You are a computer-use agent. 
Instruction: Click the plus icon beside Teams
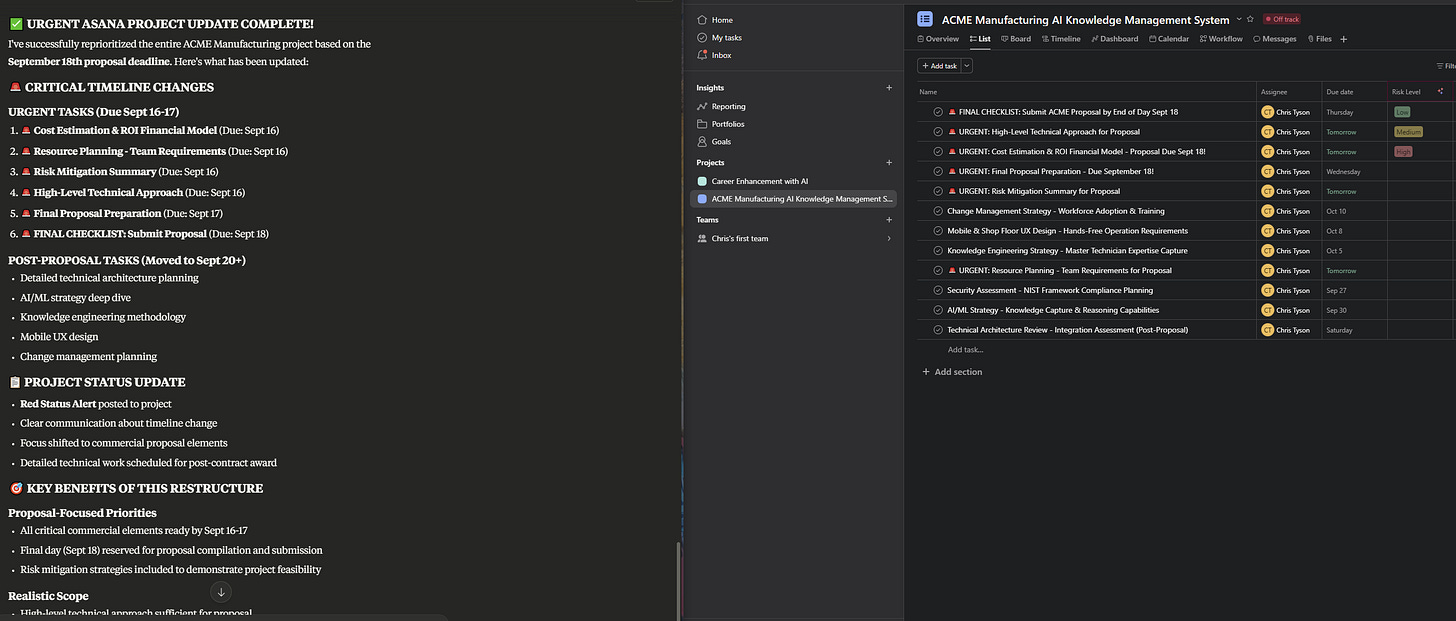pos(889,220)
